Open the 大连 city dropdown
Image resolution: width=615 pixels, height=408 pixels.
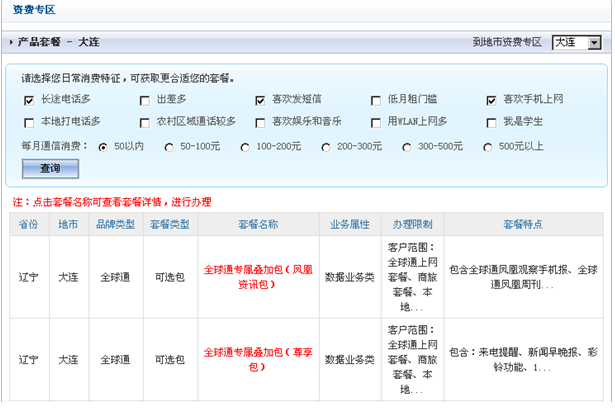[x=577, y=42]
